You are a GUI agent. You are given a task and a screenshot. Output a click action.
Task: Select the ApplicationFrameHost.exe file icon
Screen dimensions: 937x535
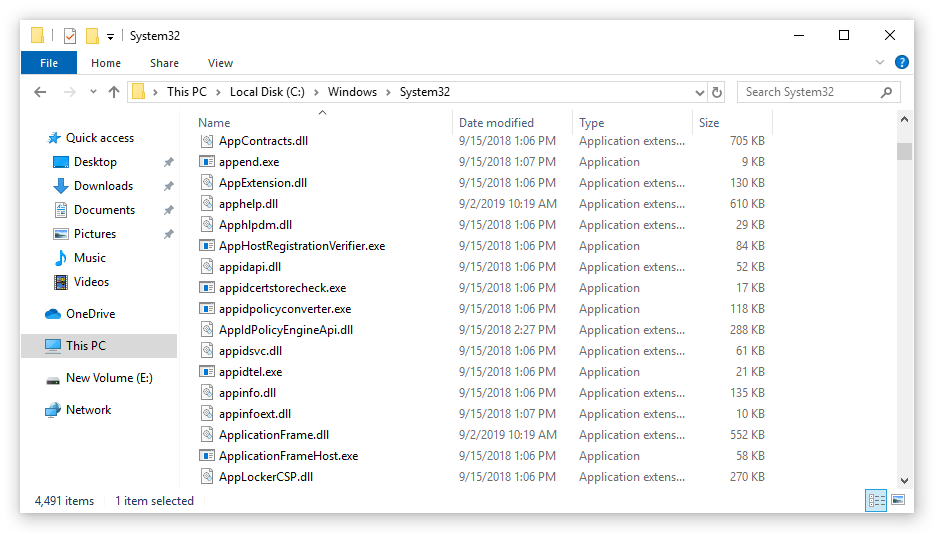click(207, 456)
